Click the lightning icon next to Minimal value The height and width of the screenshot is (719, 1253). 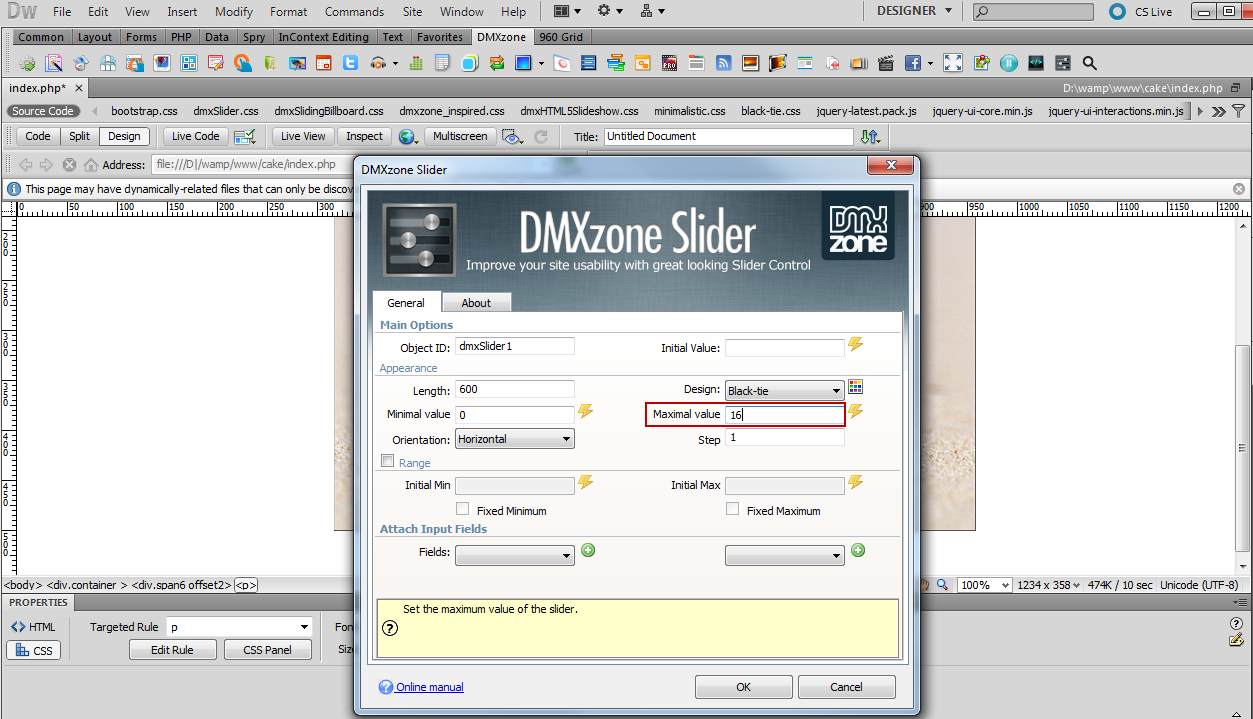tap(586, 411)
